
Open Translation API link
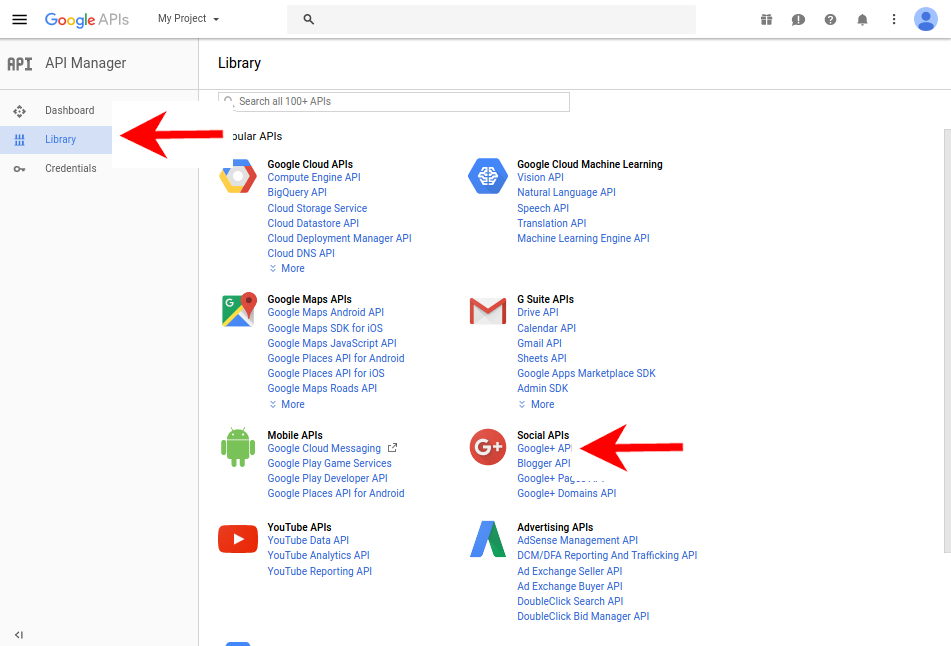[x=552, y=223]
